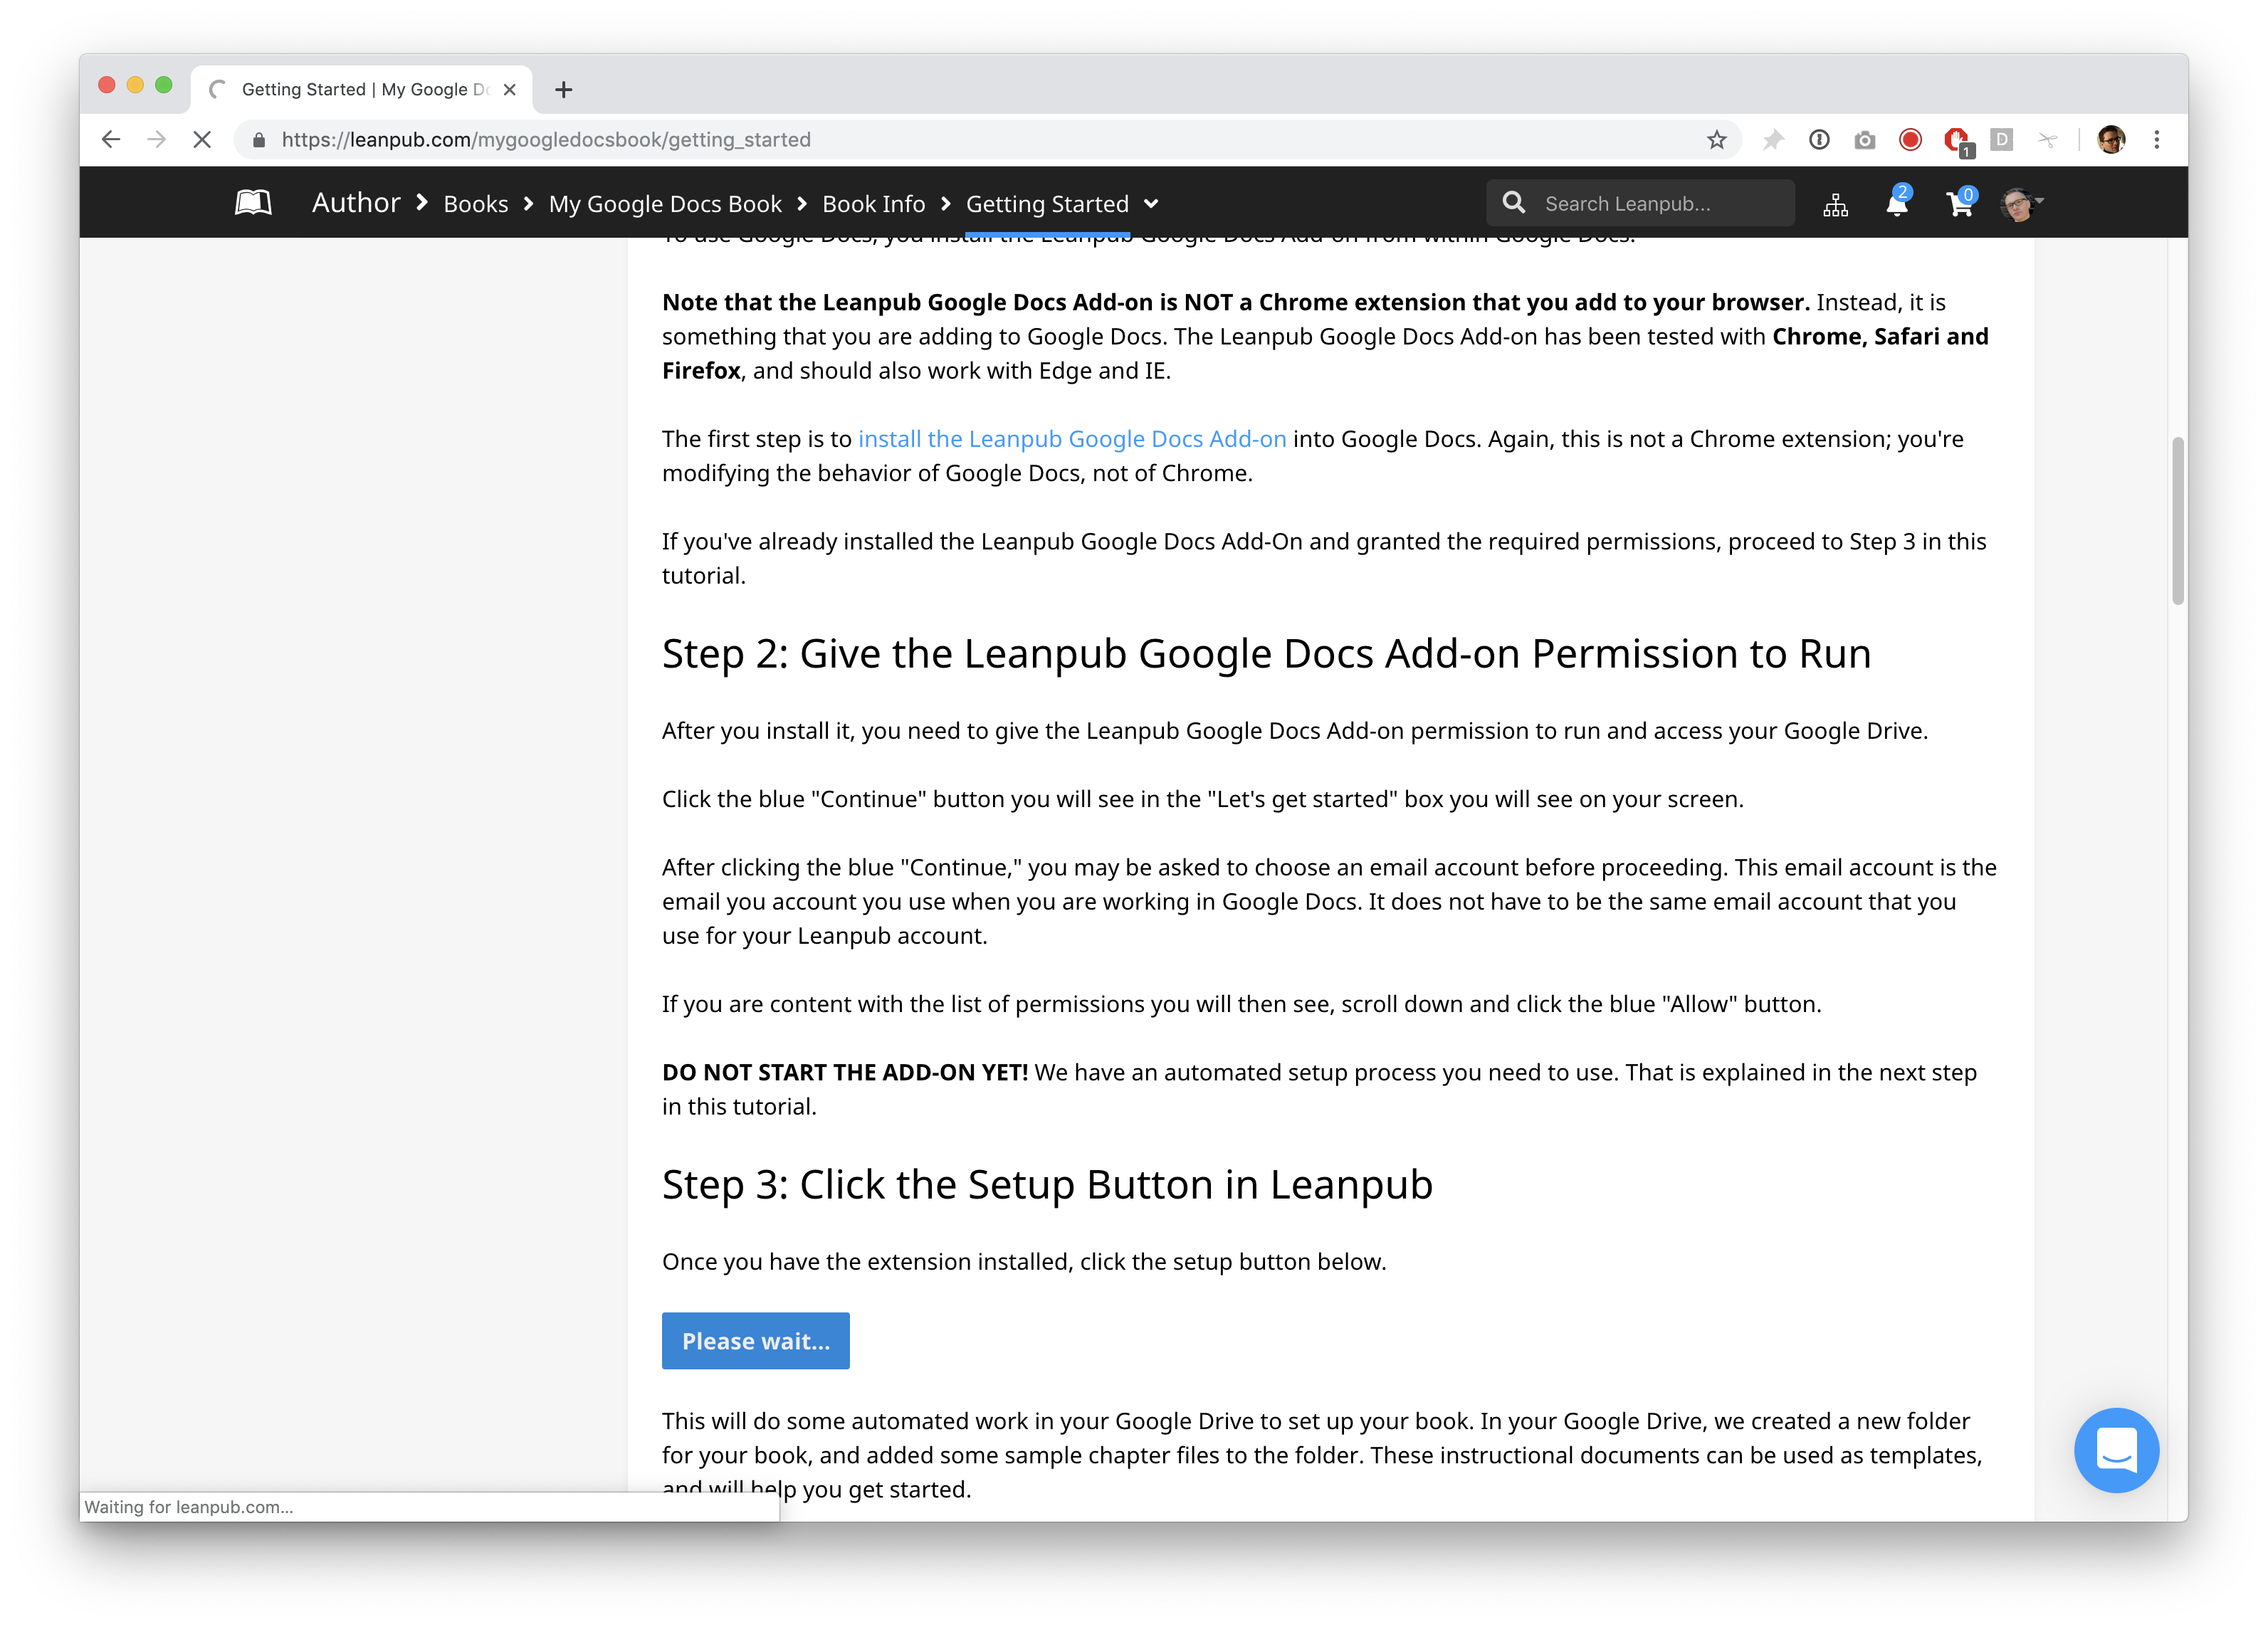Click the Waiting for leanpub.com status text
Viewport: 2268px width, 1627px height.
point(189,1506)
